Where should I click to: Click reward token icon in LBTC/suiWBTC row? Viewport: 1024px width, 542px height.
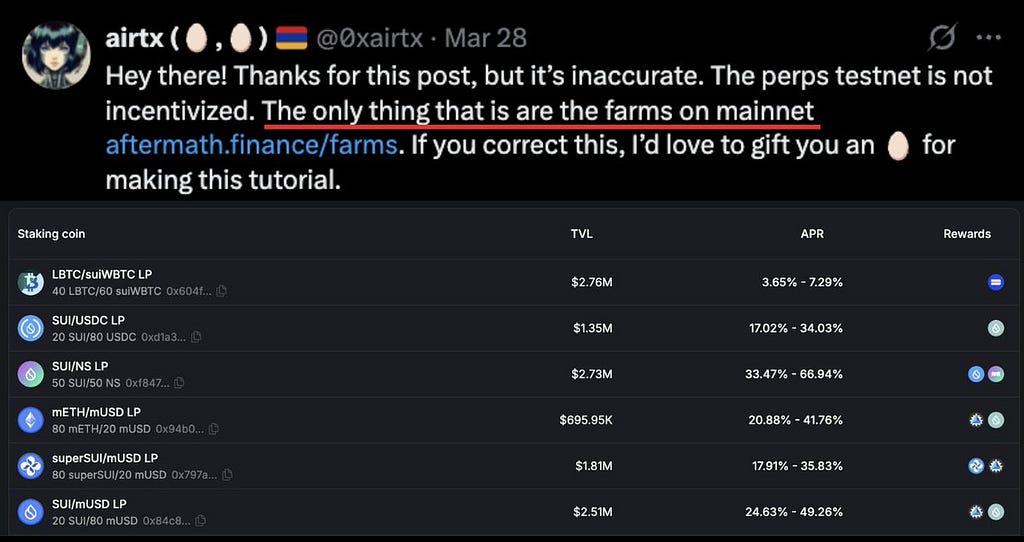click(x=996, y=282)
